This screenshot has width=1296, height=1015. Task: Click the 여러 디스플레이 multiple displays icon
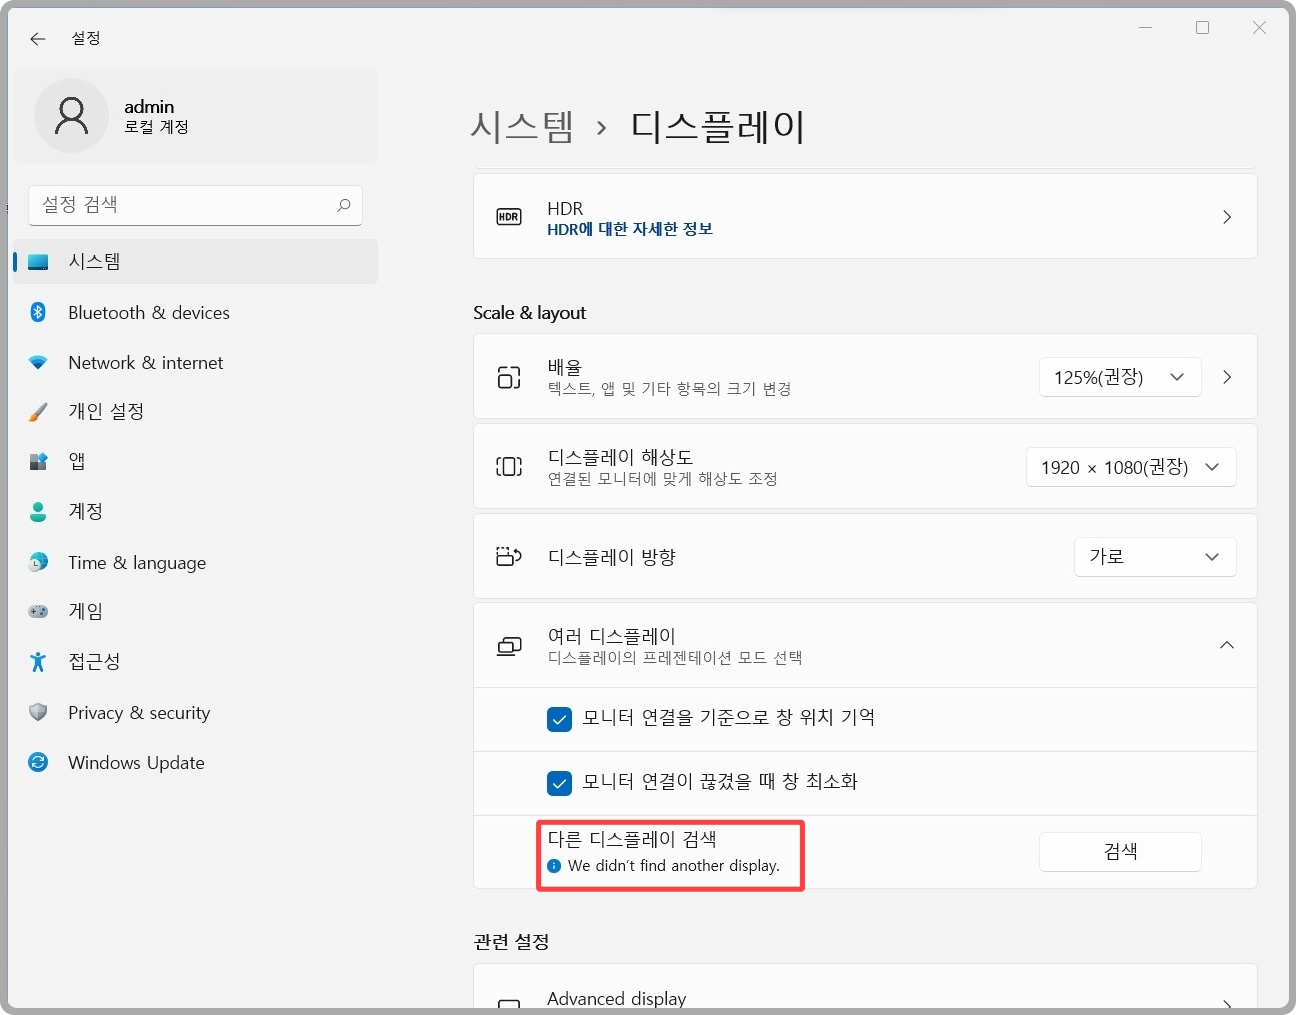pos(509,645)
